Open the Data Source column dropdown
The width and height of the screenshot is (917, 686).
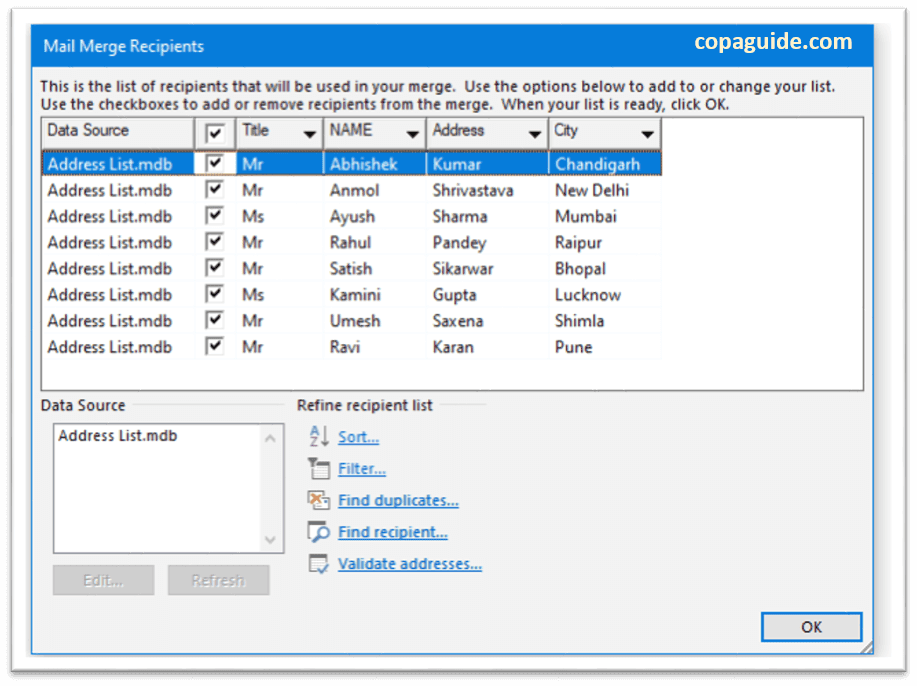(182, 132)
